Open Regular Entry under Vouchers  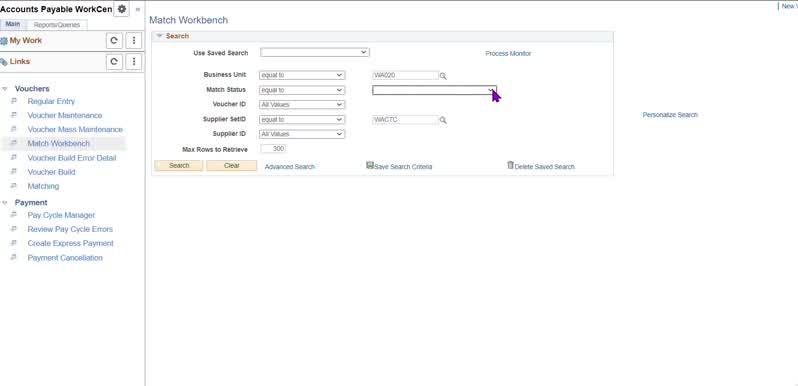click(51, 101)
